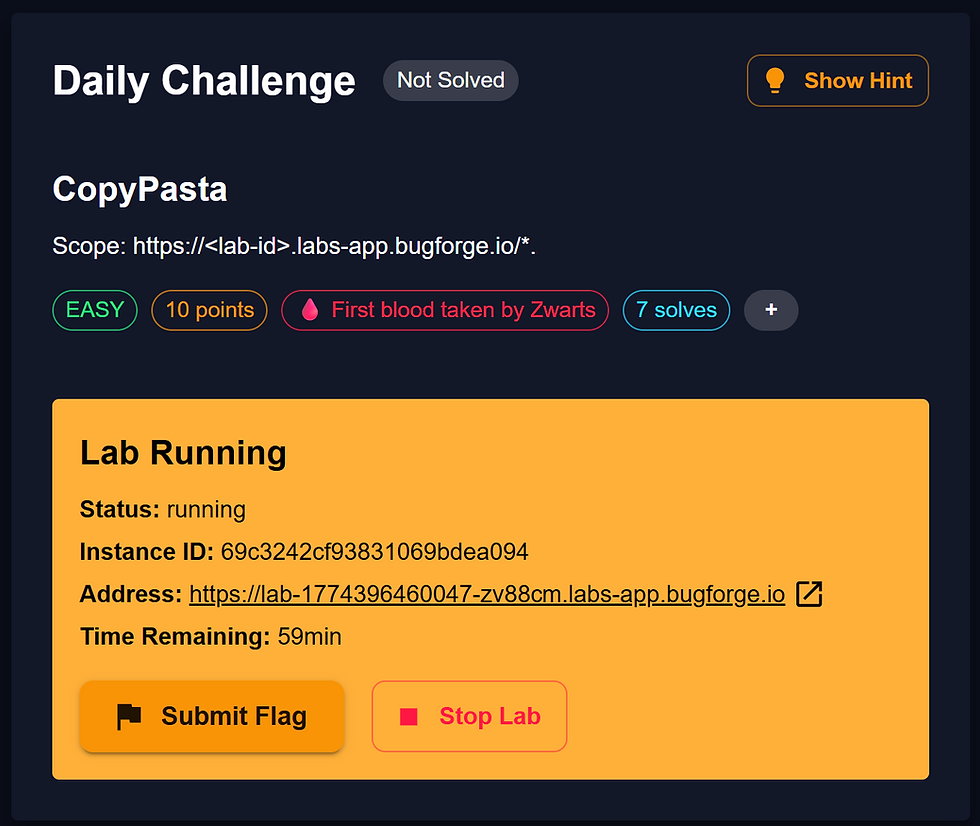The height and width of the screenshot is (826, 980).
Task: Toggle the First blood taken by Zwarts badge
Action: click(445, 310)
